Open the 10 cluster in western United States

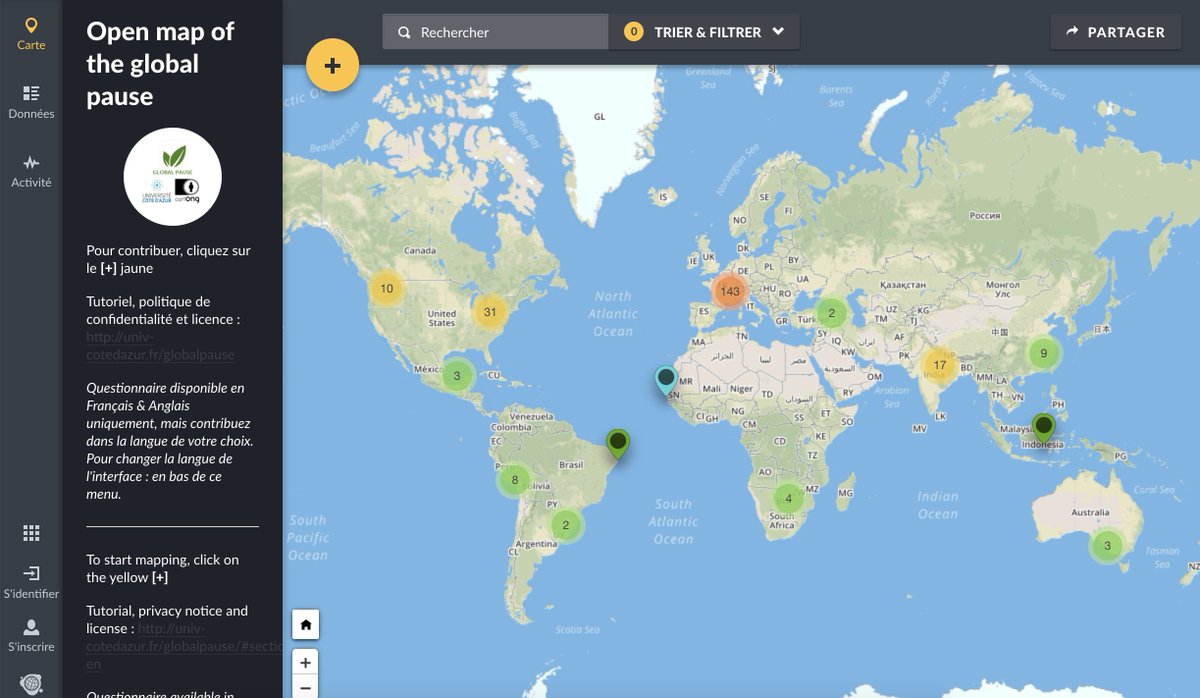(386, 289)
